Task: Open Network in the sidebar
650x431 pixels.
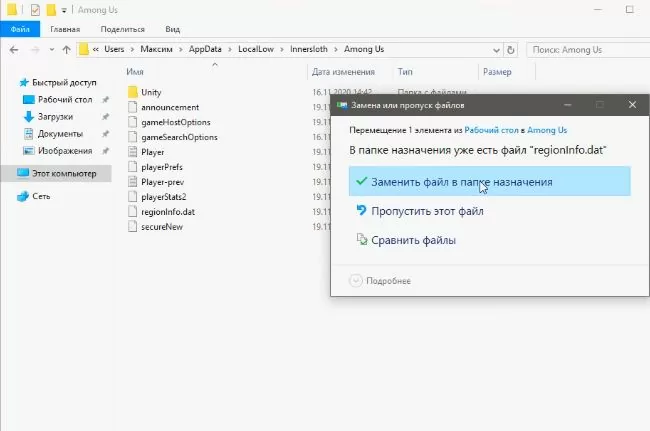Action: [40, 196]
